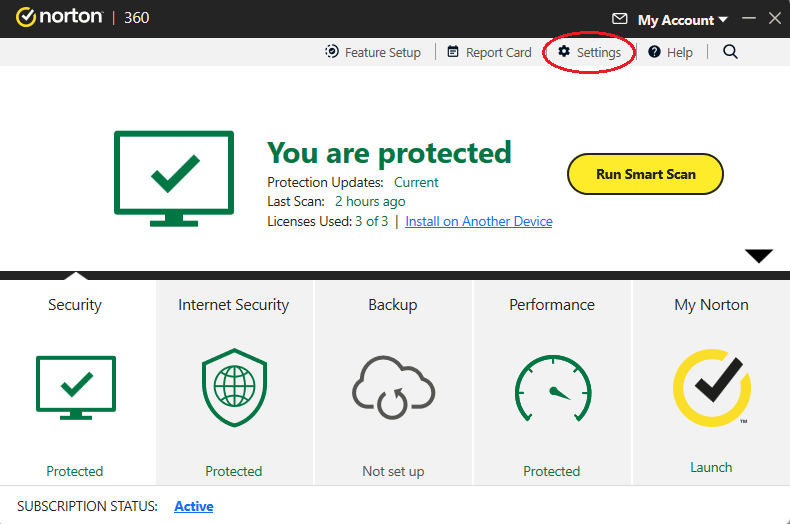Viewport: 790px width, 524px height.
Task: Click the My Norton yellow checkmark logo
Action: (x=712, y=387)
